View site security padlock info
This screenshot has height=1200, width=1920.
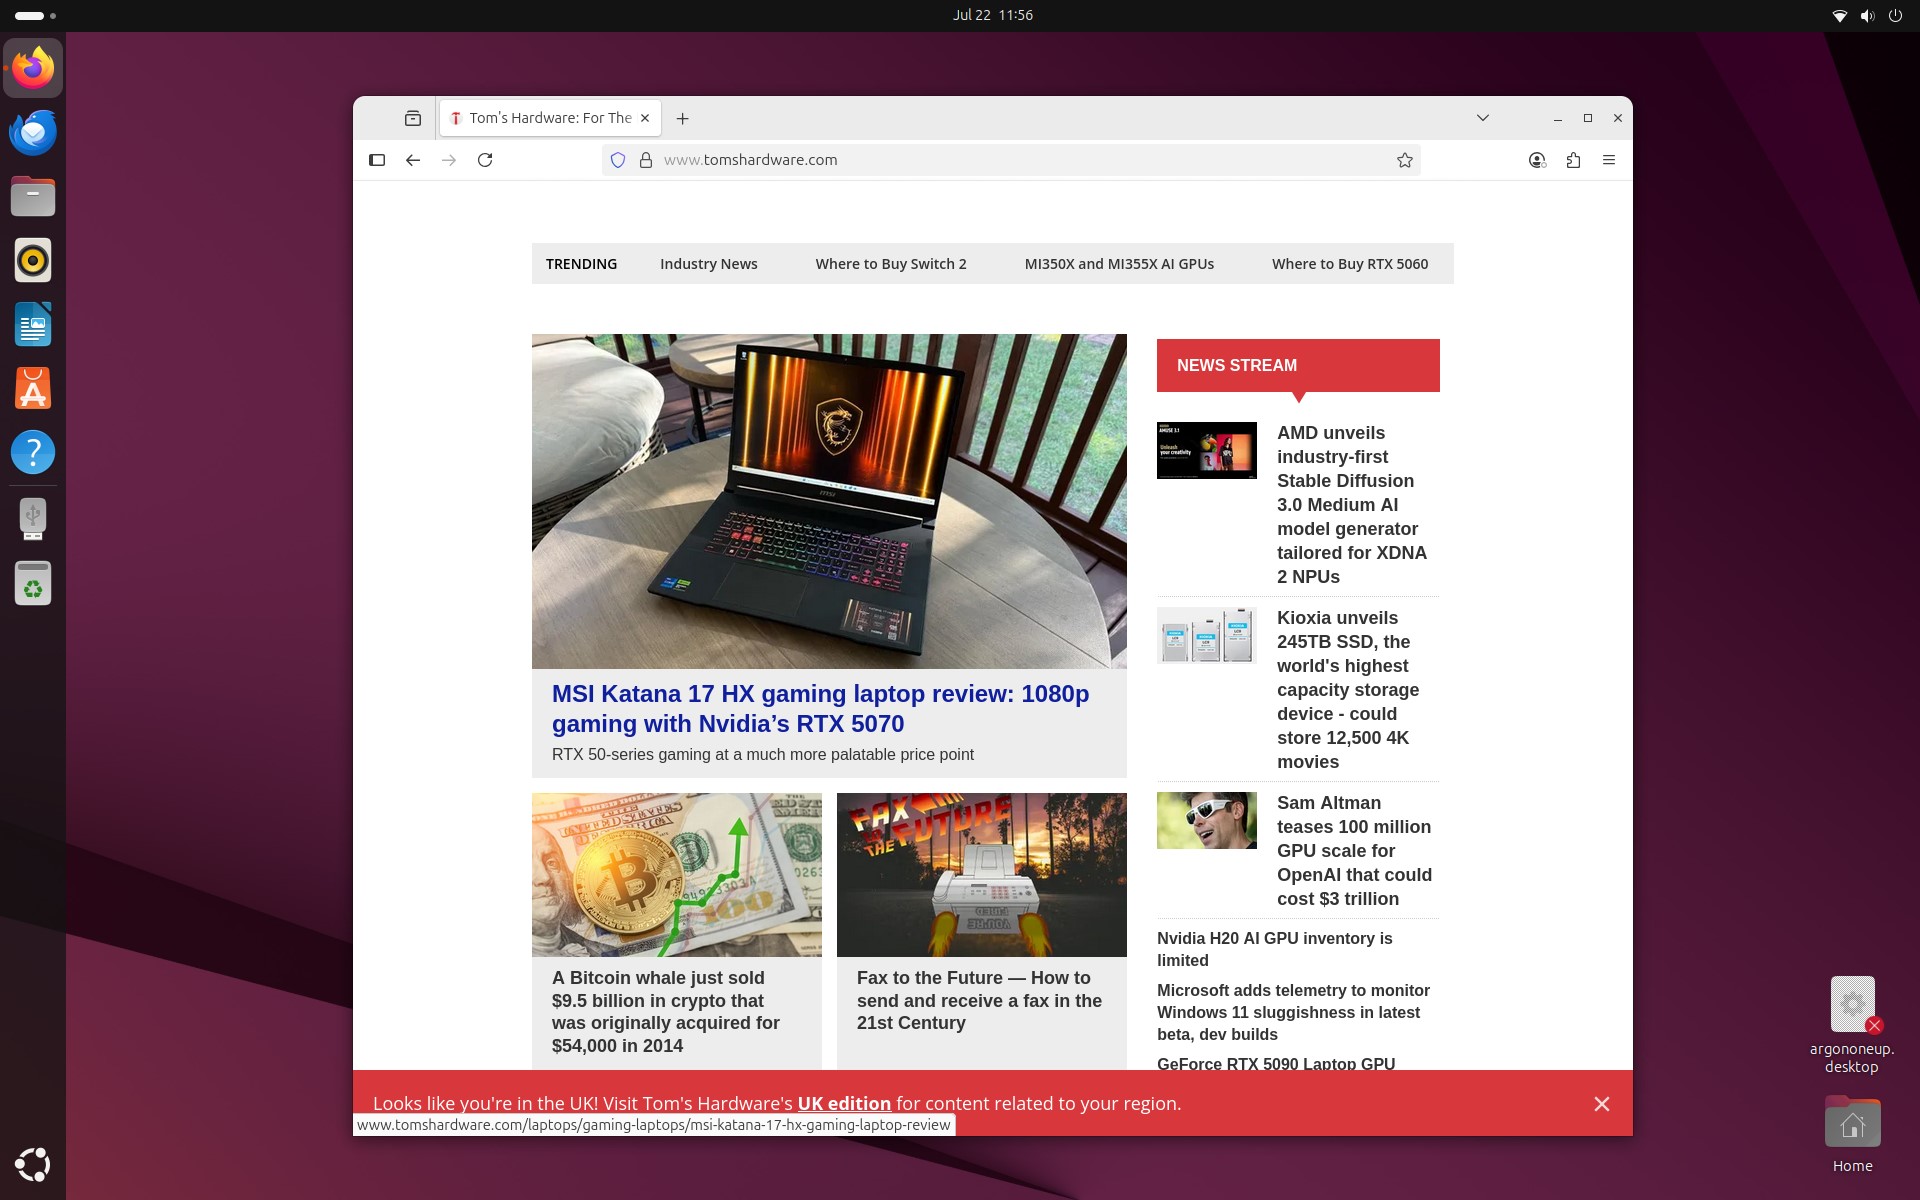[646, 160]
